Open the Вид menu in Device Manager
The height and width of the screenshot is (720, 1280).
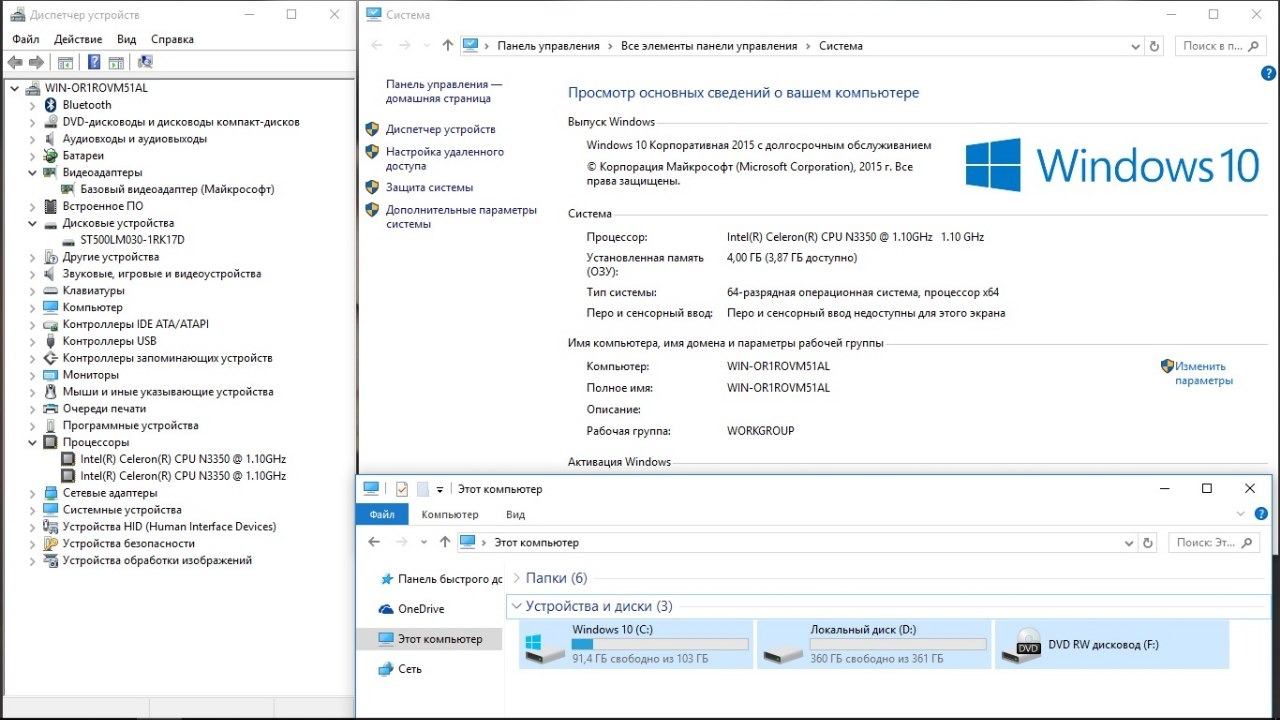point(126,39)
